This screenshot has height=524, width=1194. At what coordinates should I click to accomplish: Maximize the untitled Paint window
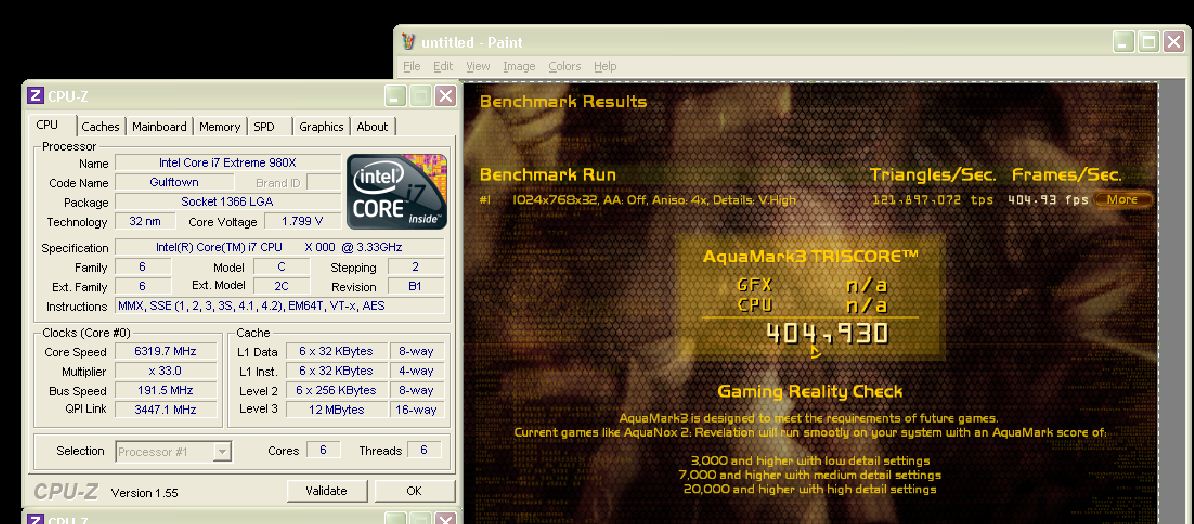(x=1148, y=42)
